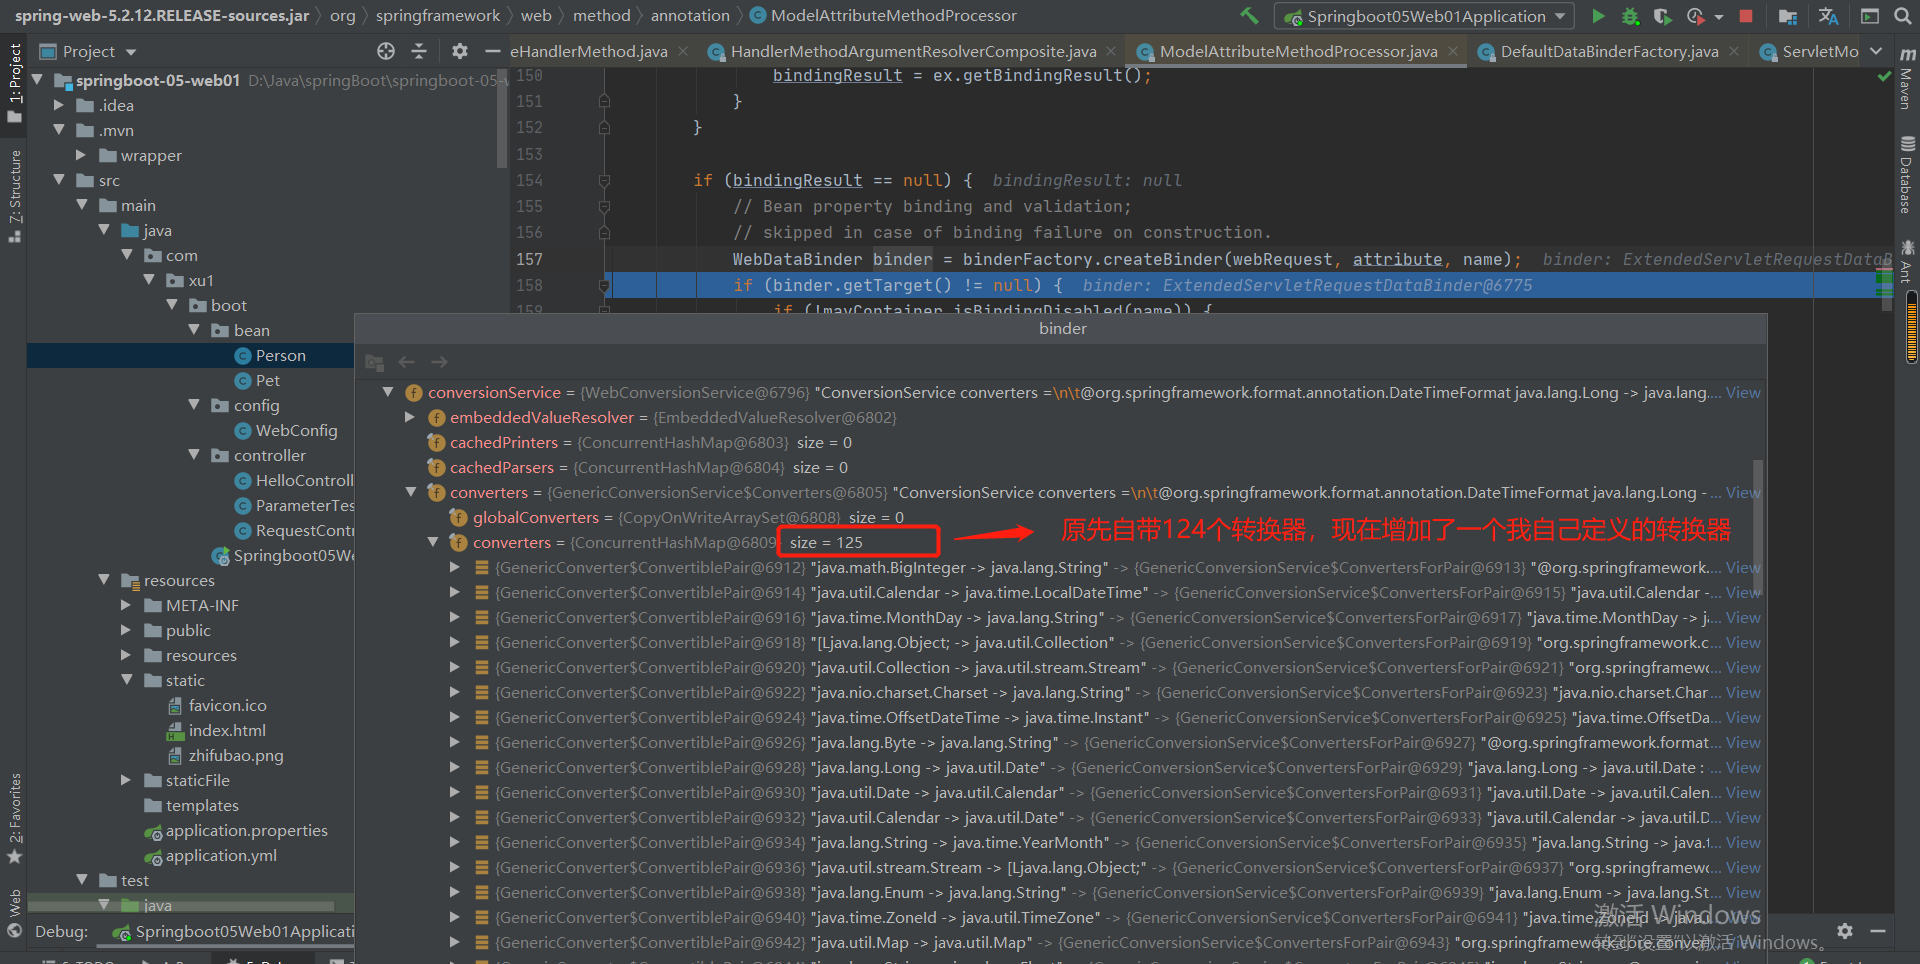
Task: Open the Ant tool window on the right
Action: pyautogui.click(x=1907, y=262)
